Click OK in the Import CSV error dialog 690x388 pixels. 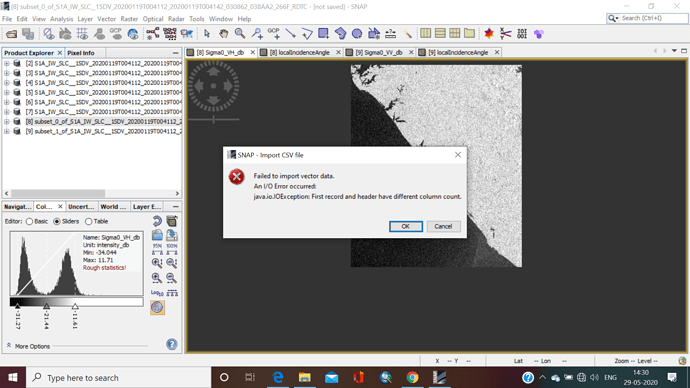406,226
